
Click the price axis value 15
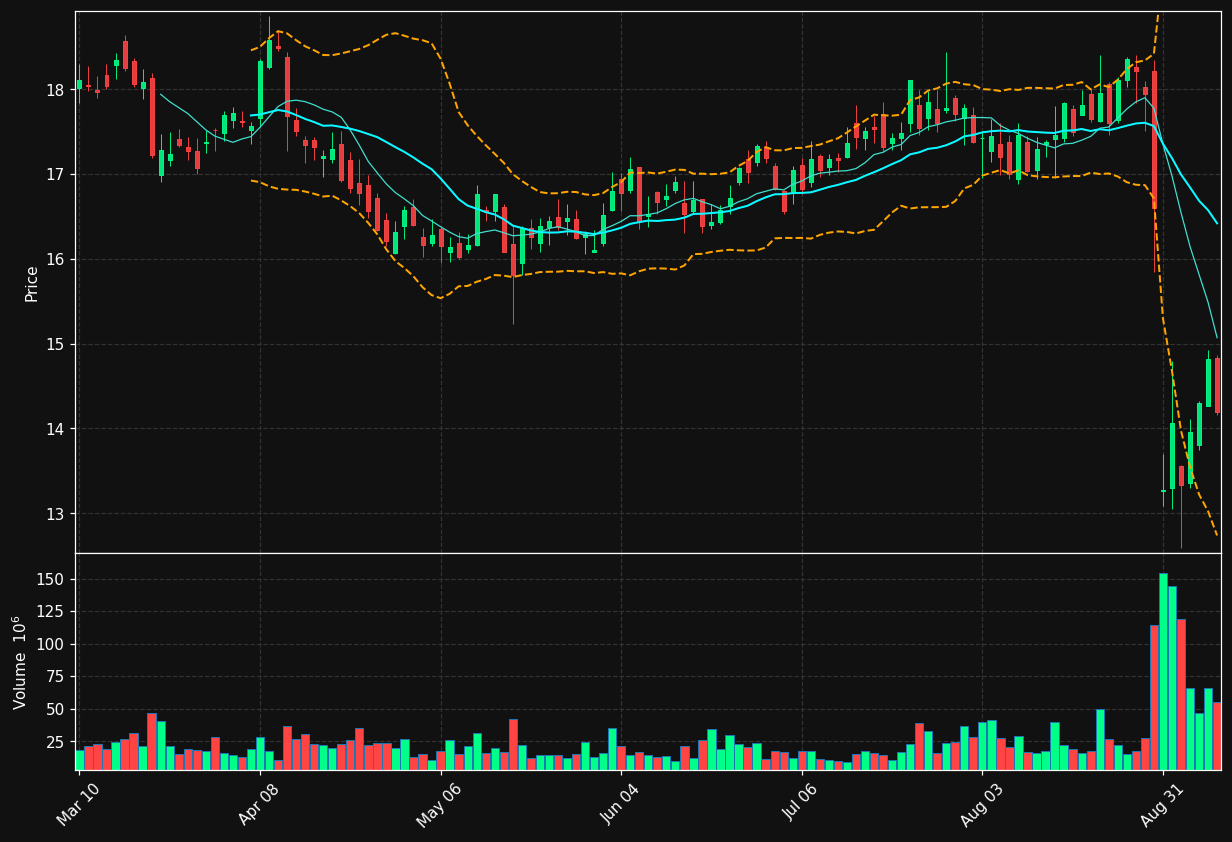pyautogui.click(x=55, y=345)
